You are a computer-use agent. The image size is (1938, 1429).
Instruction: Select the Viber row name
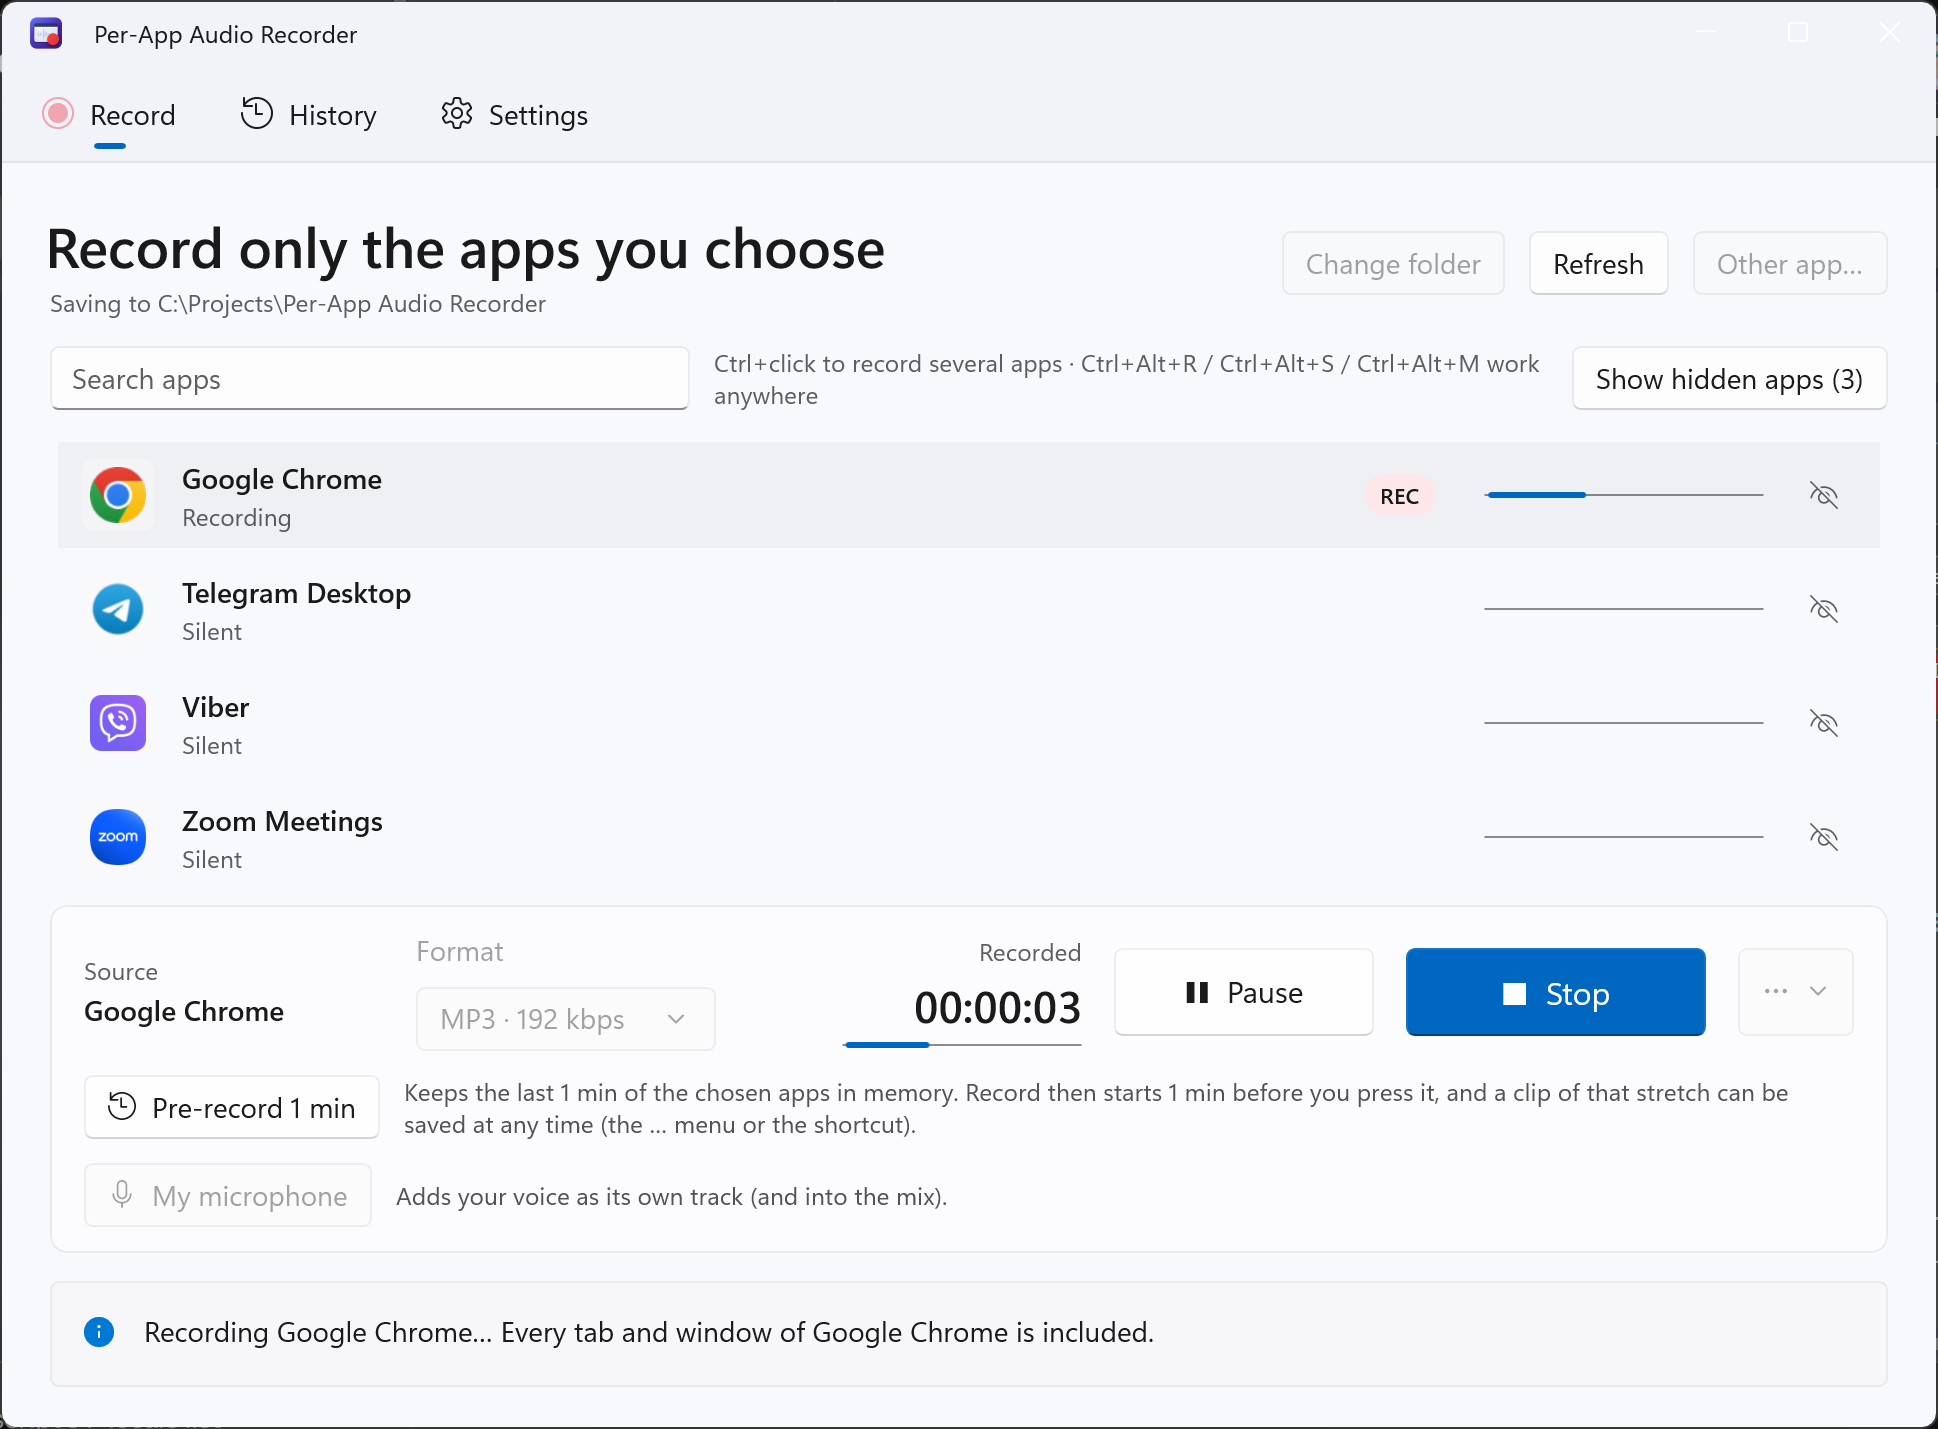pyautogui.click(x=215, y=707)
